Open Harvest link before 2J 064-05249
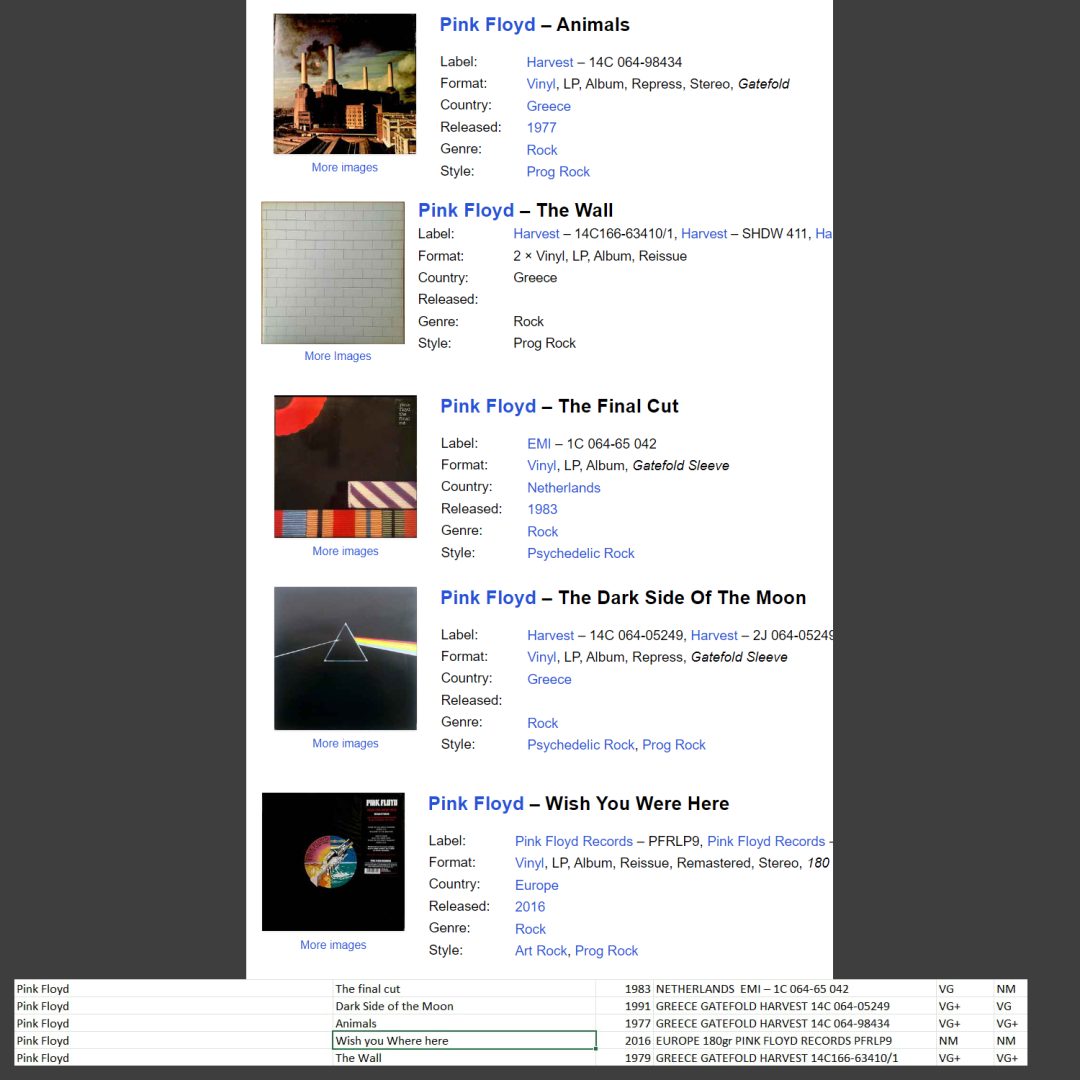This screenshot has height=1080, width=1080. (714, 635)
